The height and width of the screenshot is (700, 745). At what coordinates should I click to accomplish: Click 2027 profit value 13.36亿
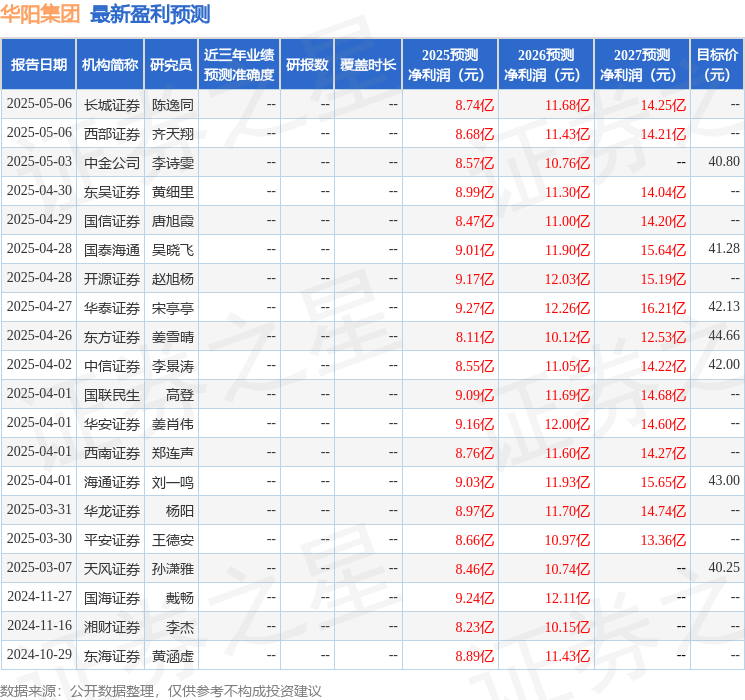pos(663,540)
